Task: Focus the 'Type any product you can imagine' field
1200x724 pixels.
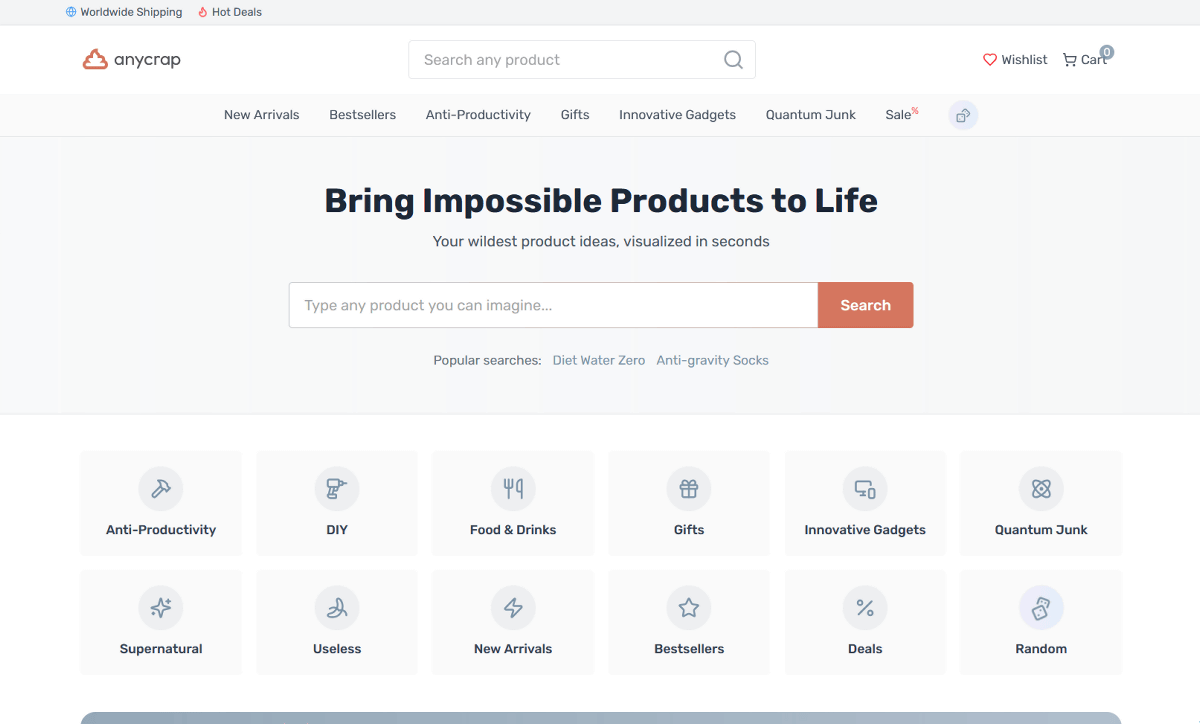Action: [x=553, y=305]
